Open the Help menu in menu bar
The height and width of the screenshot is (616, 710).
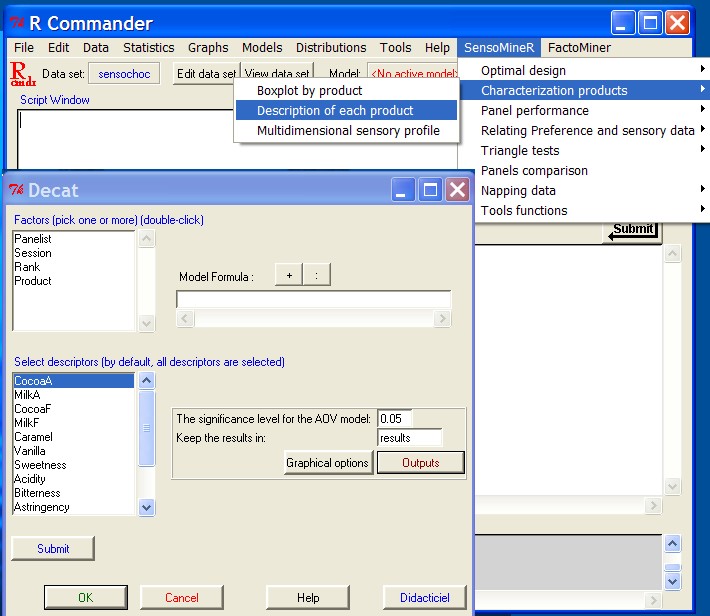click(x=437, y=48)
